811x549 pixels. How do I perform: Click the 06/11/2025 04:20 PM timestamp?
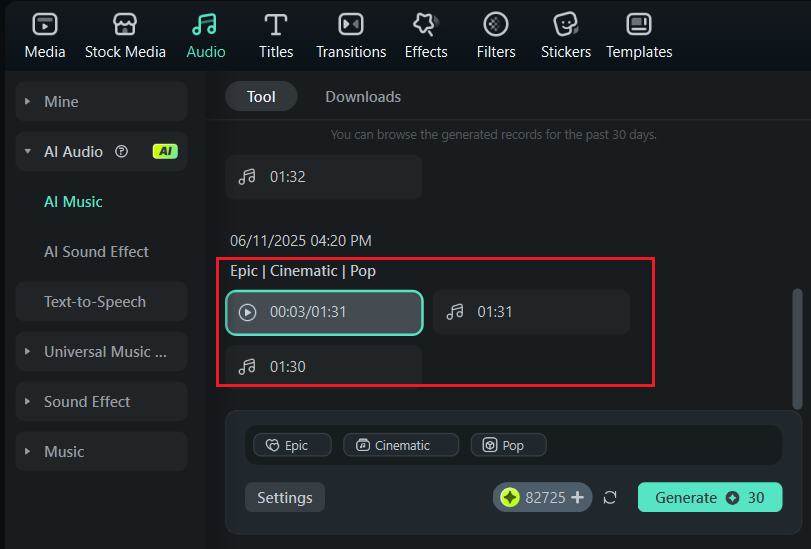coord(301,241)
